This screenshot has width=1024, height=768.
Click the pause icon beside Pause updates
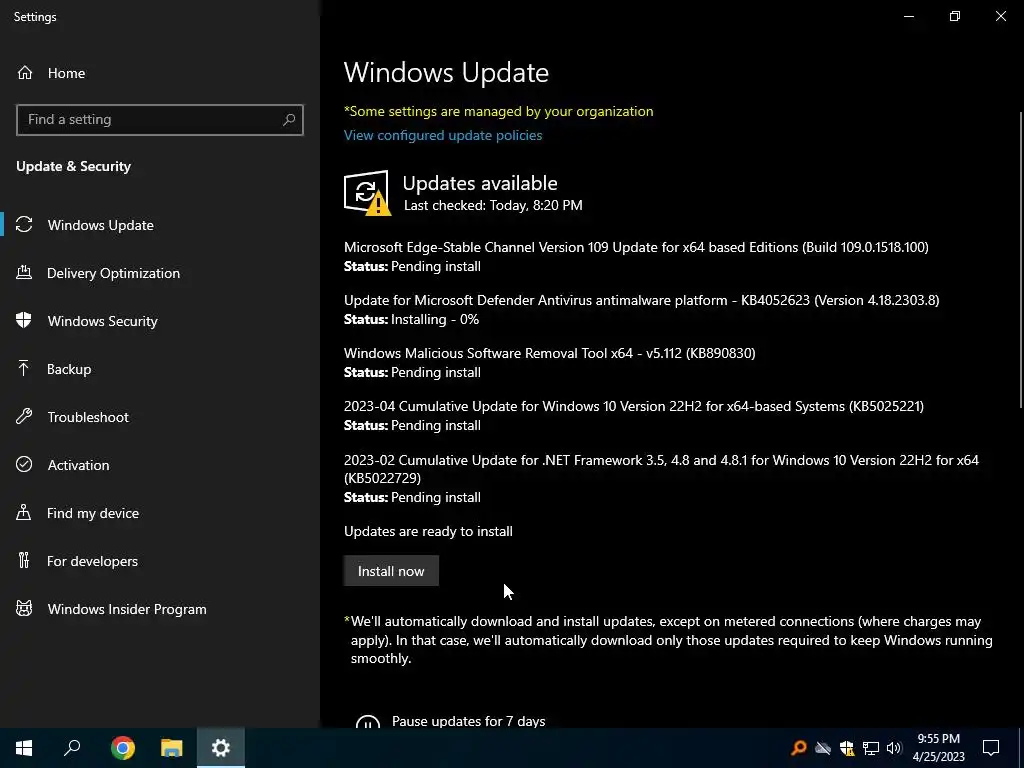point(368,721)
